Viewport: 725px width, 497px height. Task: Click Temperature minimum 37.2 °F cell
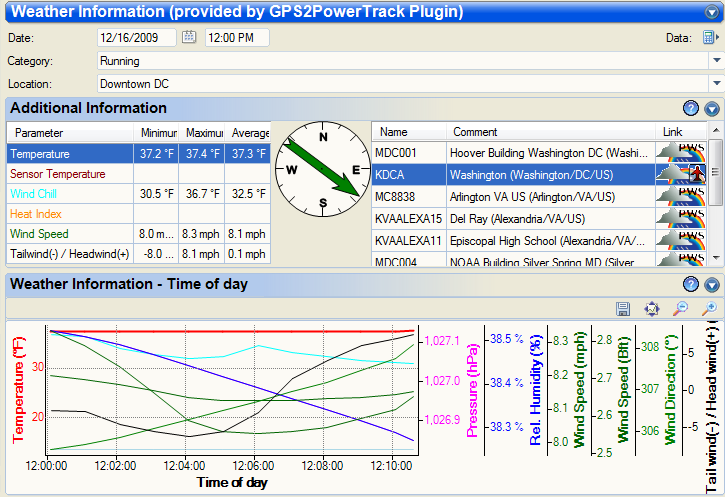tap(156, 153)
